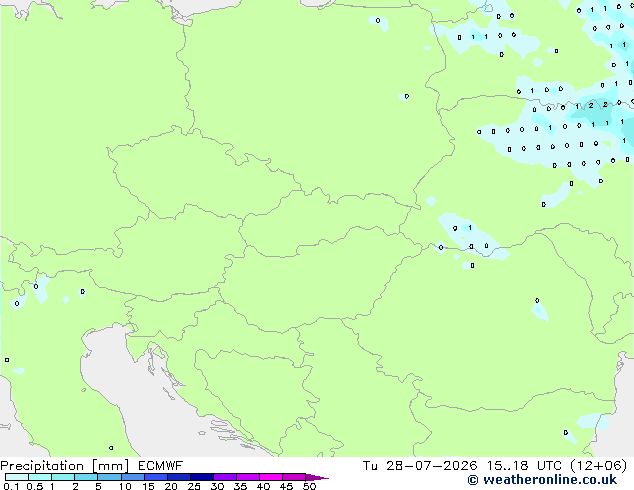Select the 5 to 10 mm legend swatch
Screen dimensions: 634x490
click(x=110, y=477)
